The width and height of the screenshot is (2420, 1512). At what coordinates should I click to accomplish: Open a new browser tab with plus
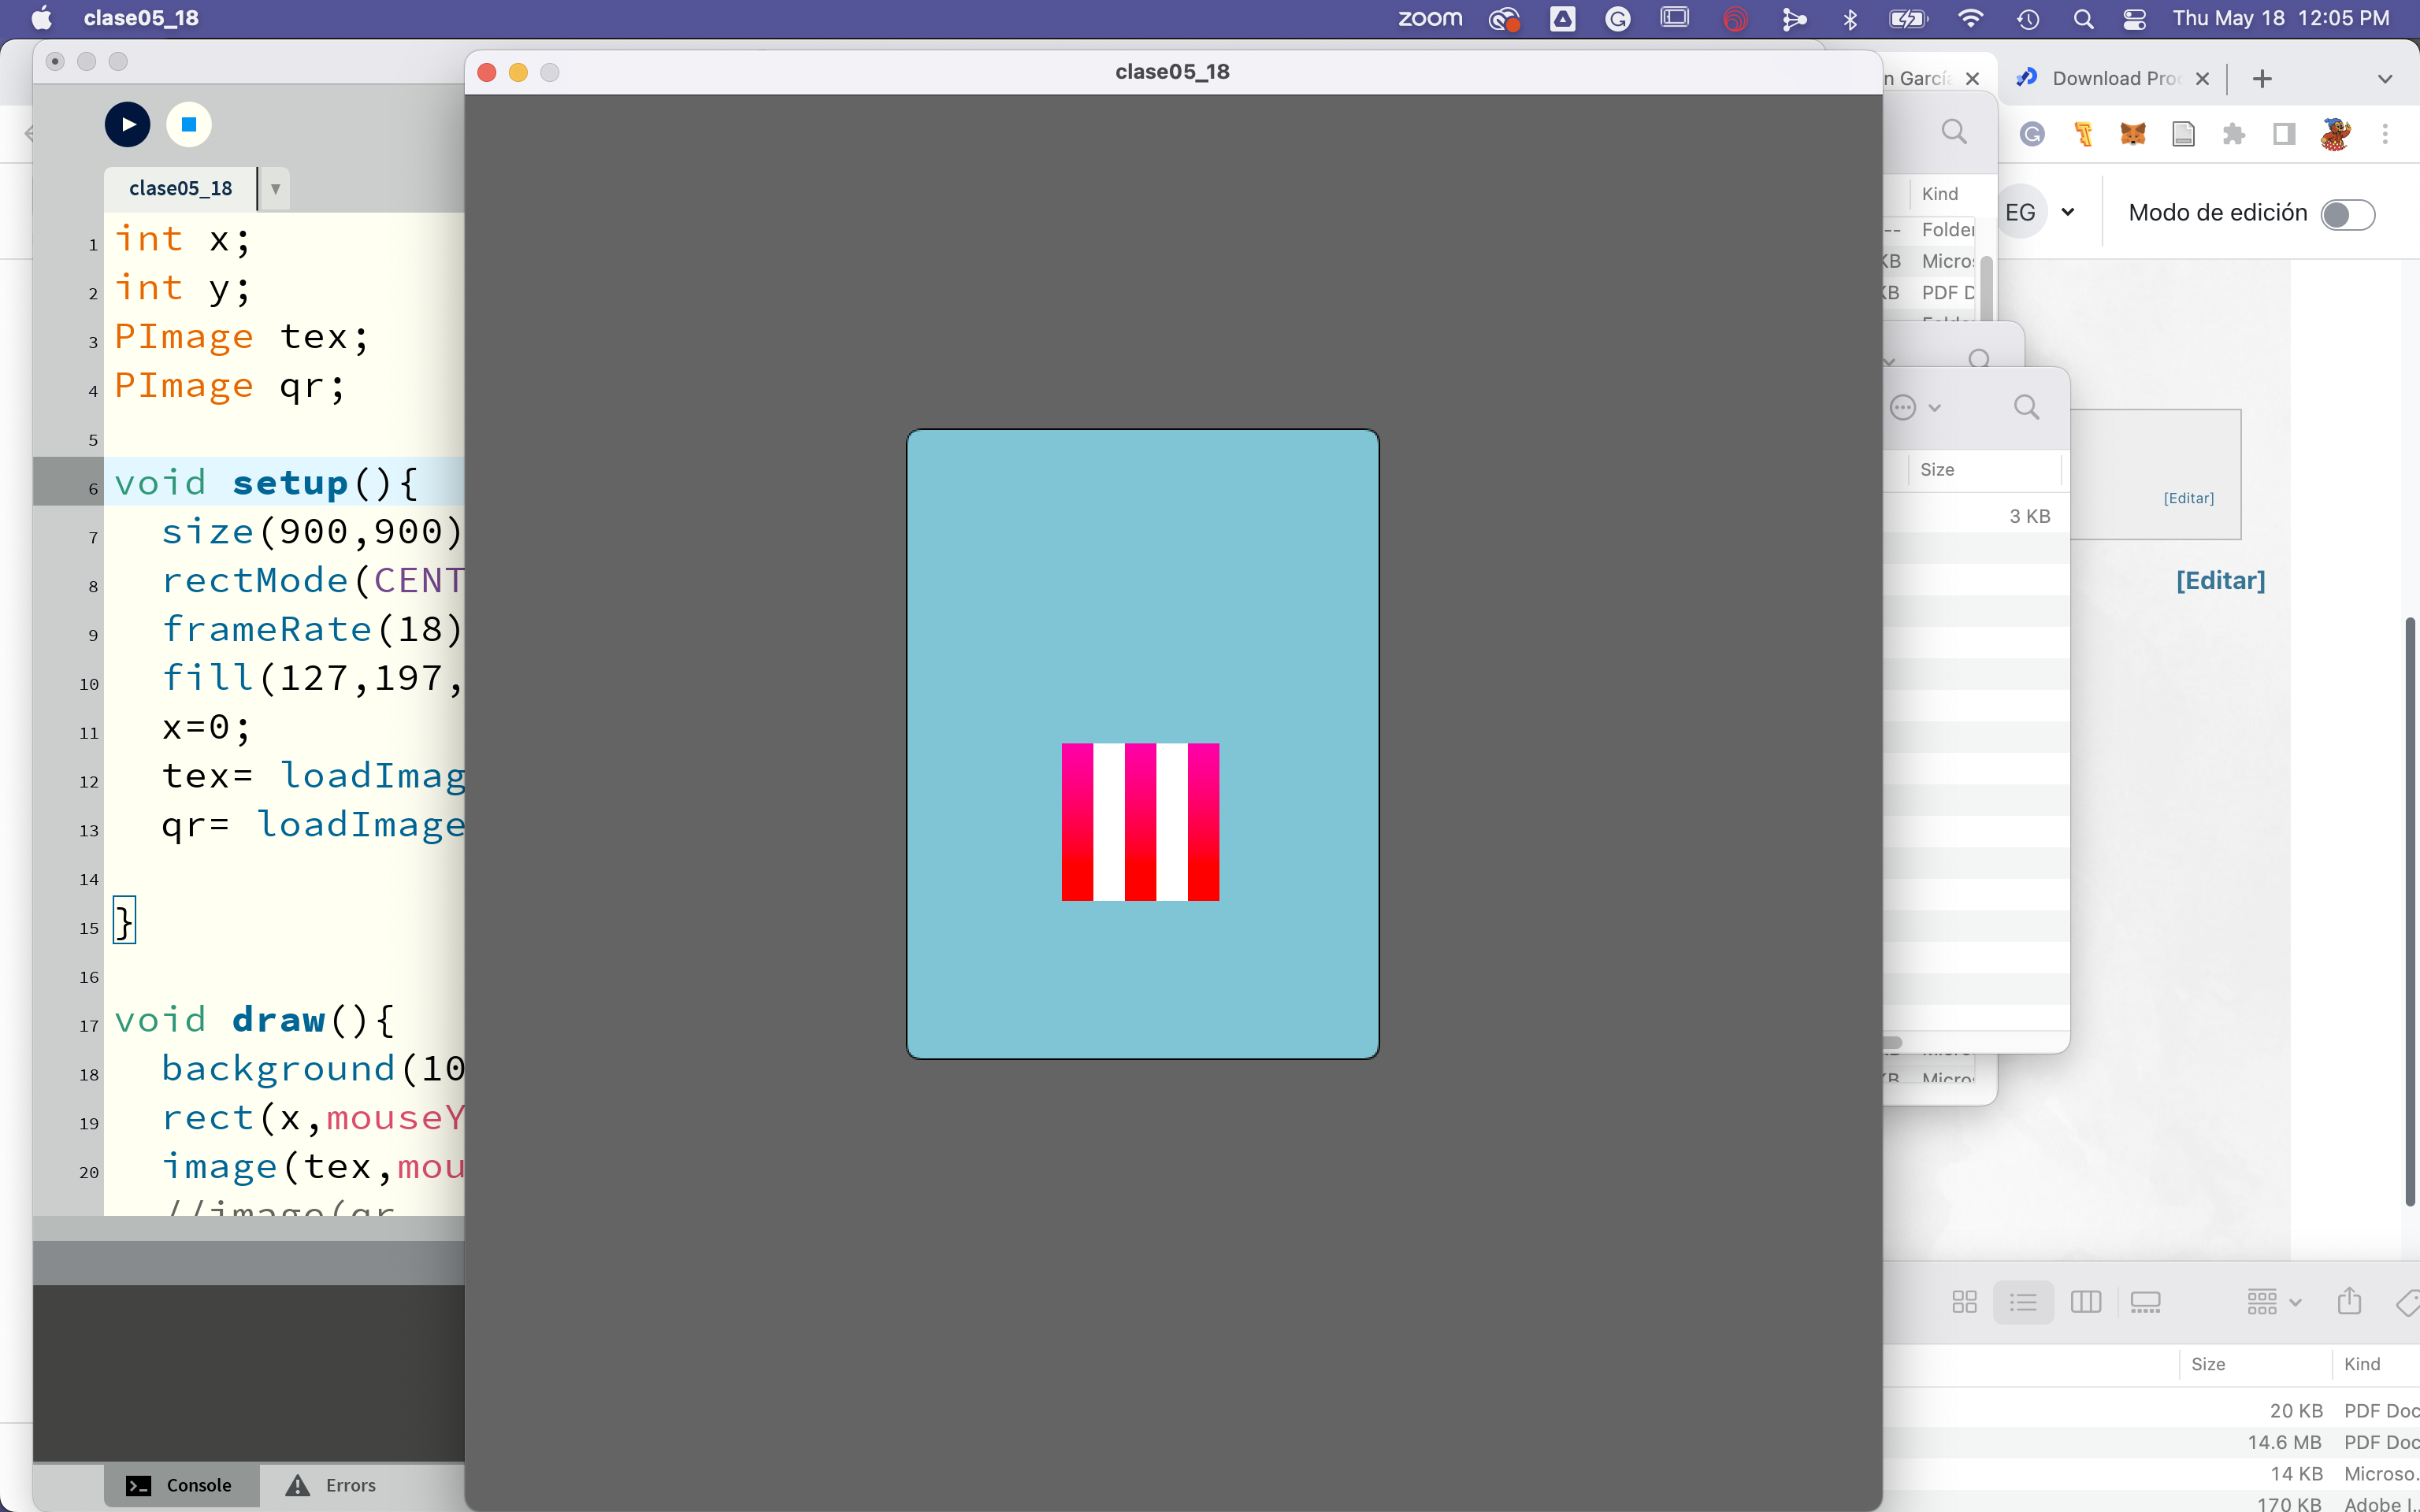tap(2262, 79)
